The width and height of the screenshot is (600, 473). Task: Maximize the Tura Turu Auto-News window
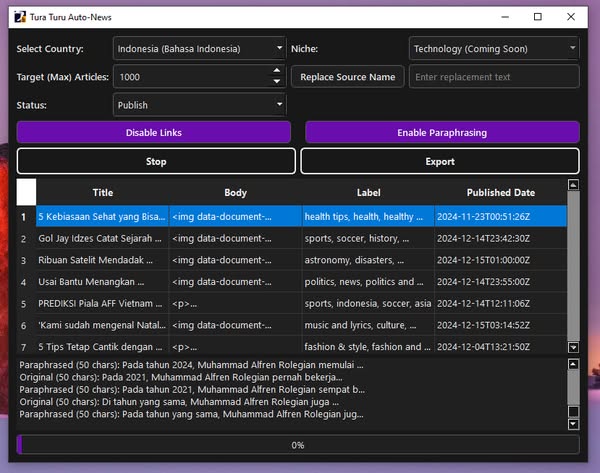pyautogui.click(x=538, y=17)
